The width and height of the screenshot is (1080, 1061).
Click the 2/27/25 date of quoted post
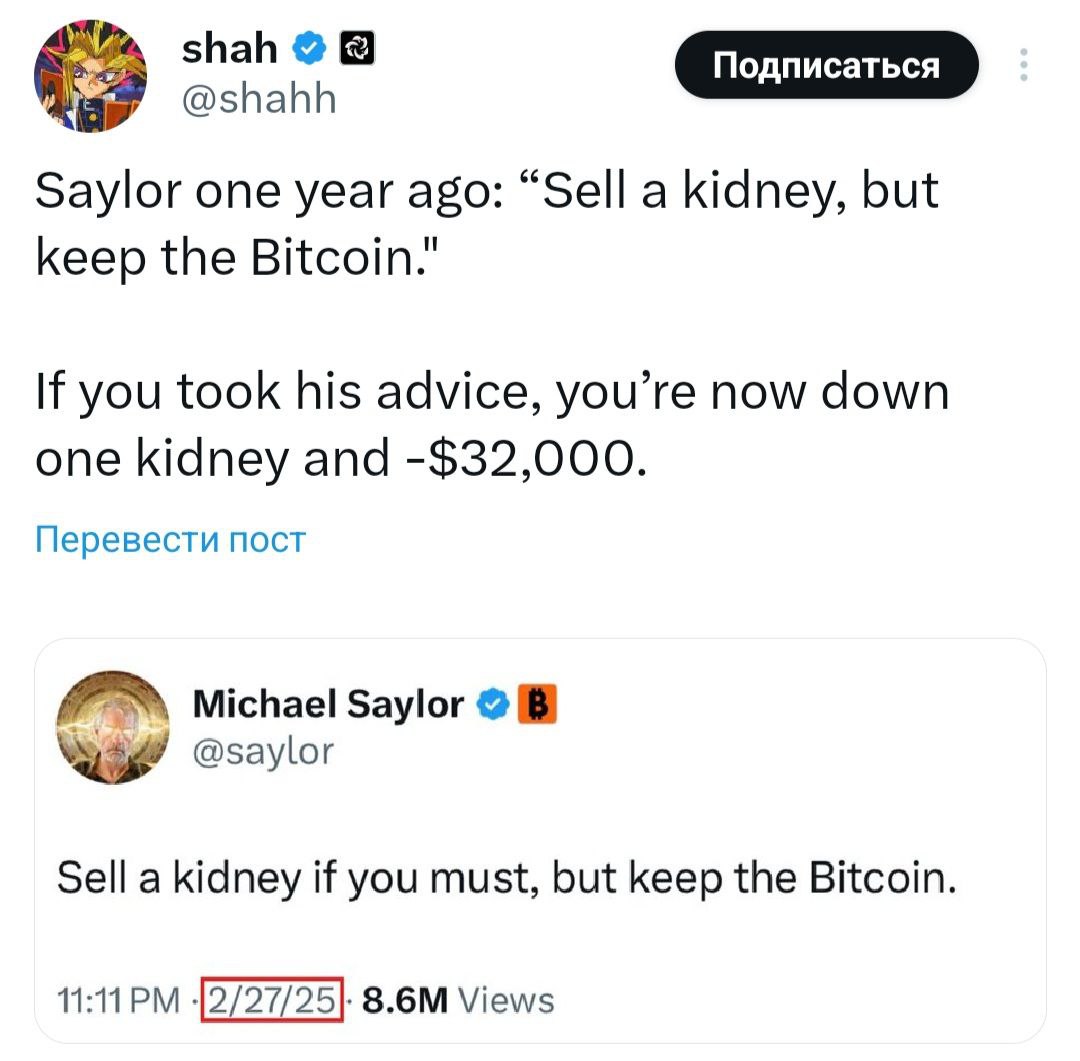[x=272, y=998]
